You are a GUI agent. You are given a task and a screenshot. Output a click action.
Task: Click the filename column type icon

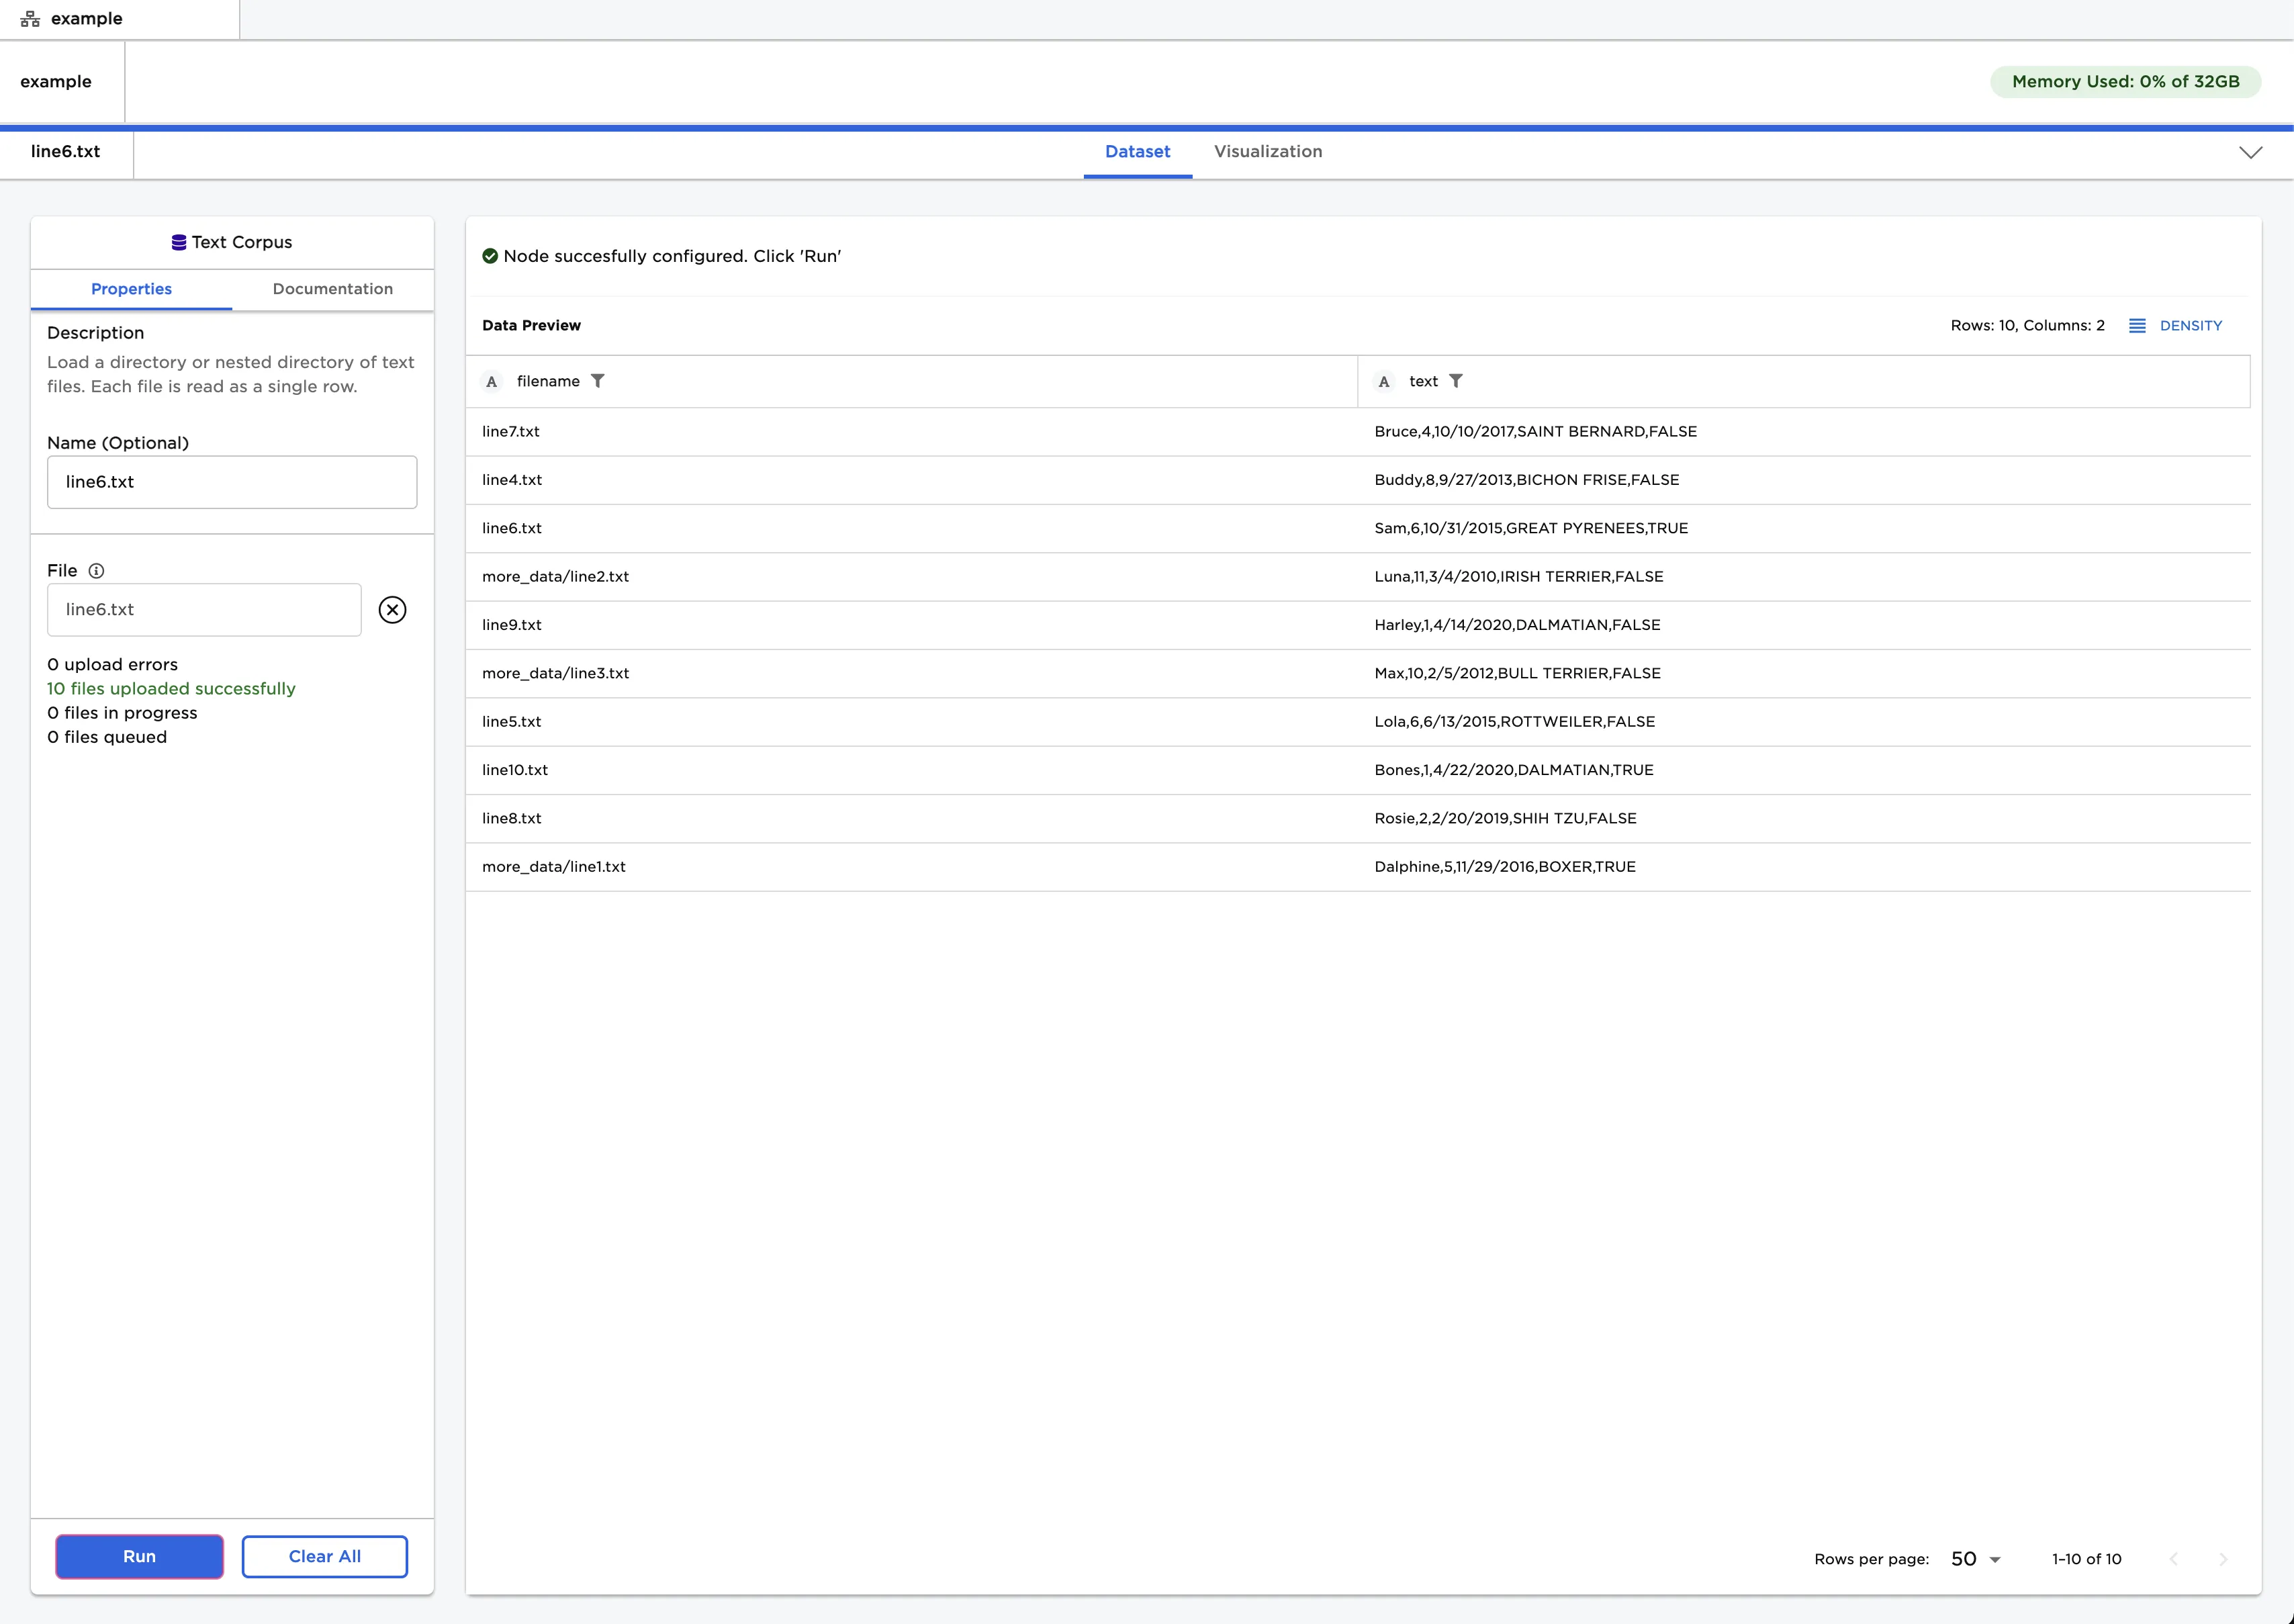491,382
